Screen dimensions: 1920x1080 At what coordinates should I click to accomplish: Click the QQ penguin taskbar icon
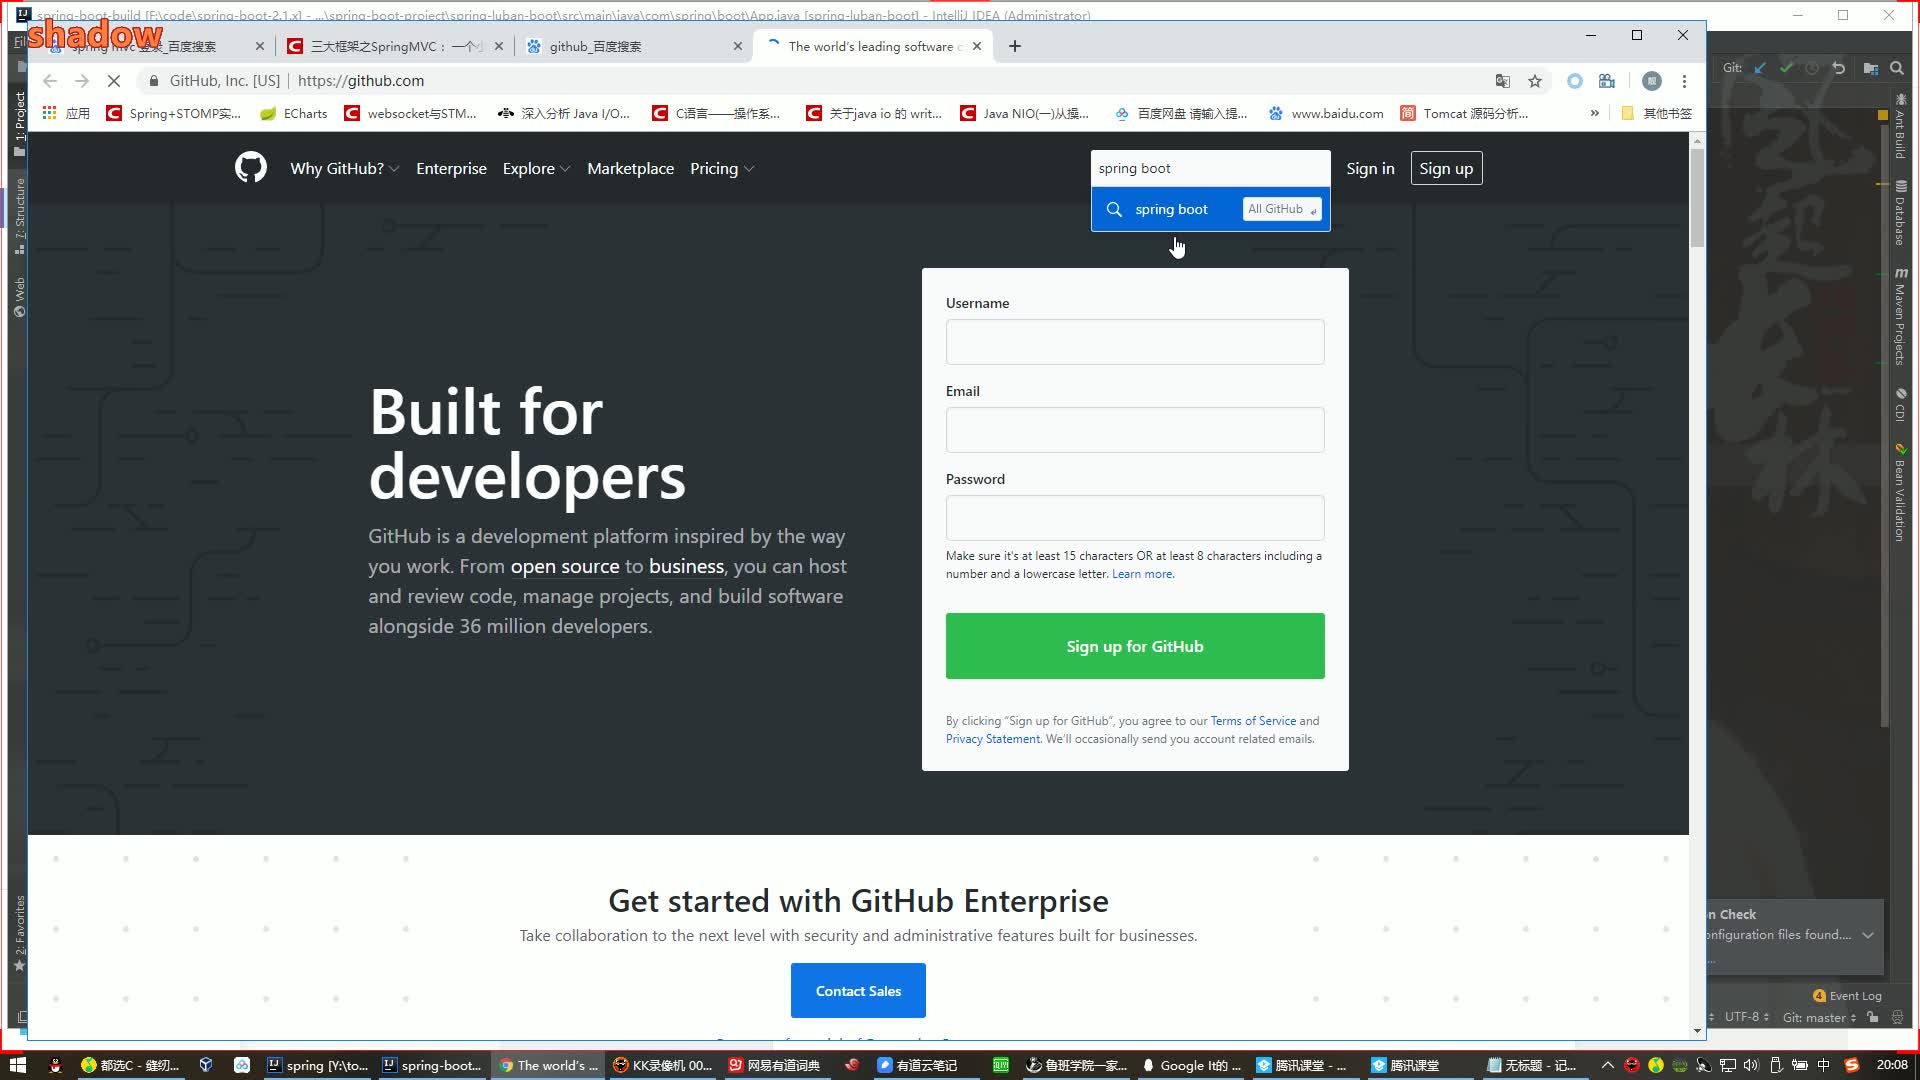tap(56, 1065)
